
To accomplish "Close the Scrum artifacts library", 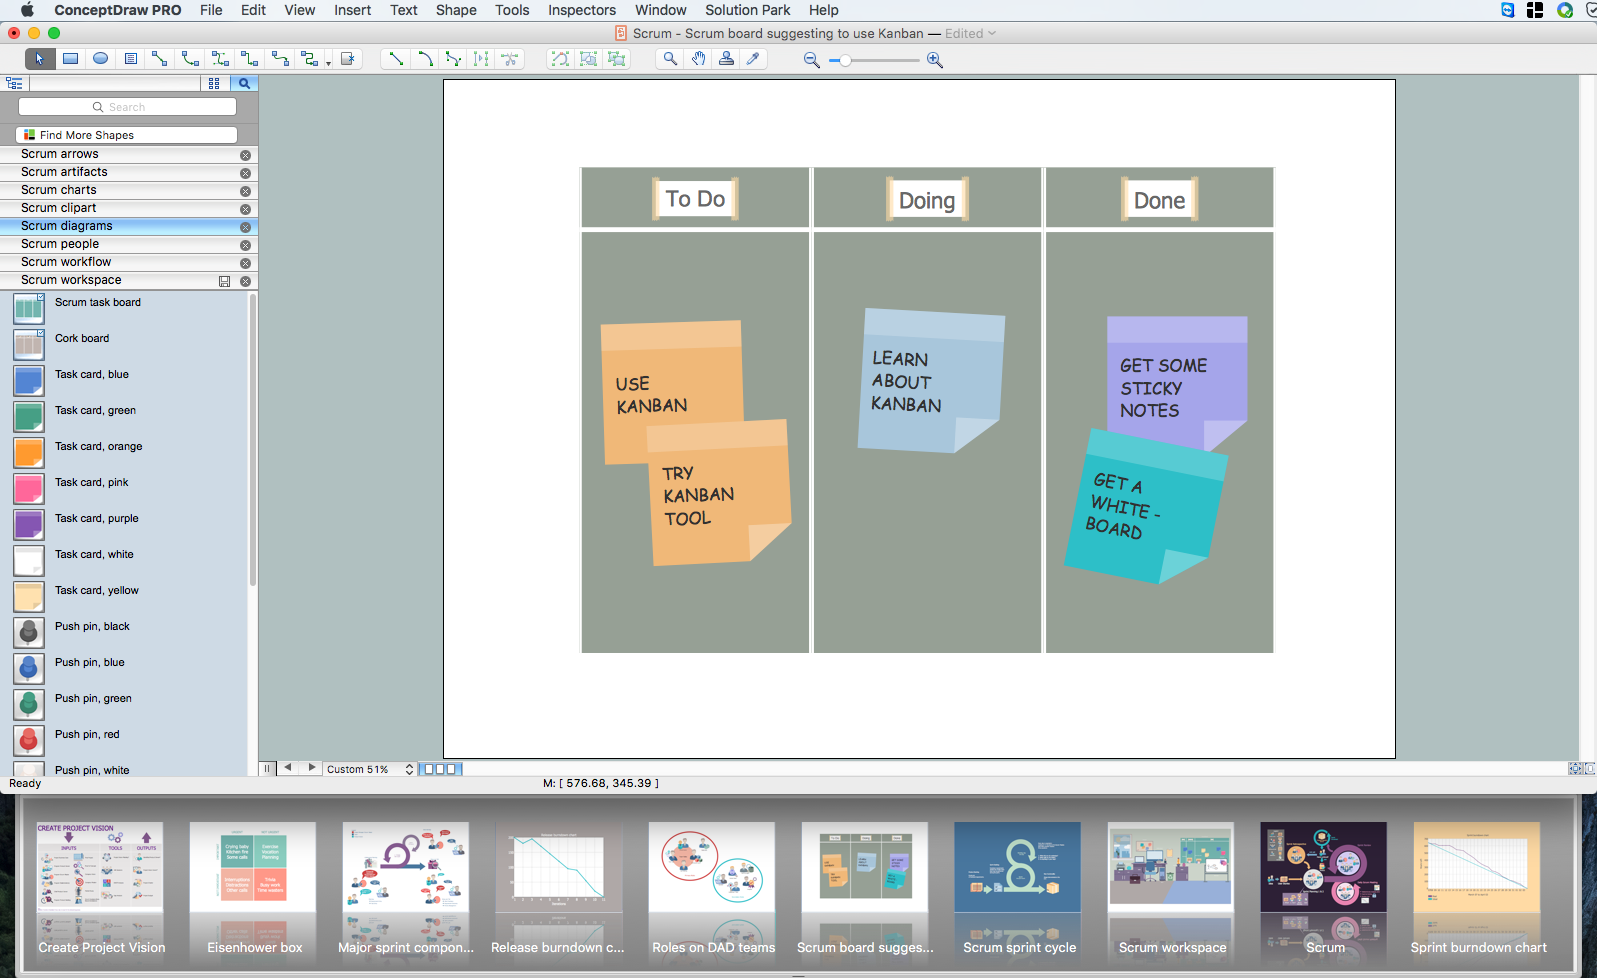I will pyautogui.click(x=245, y=173).
